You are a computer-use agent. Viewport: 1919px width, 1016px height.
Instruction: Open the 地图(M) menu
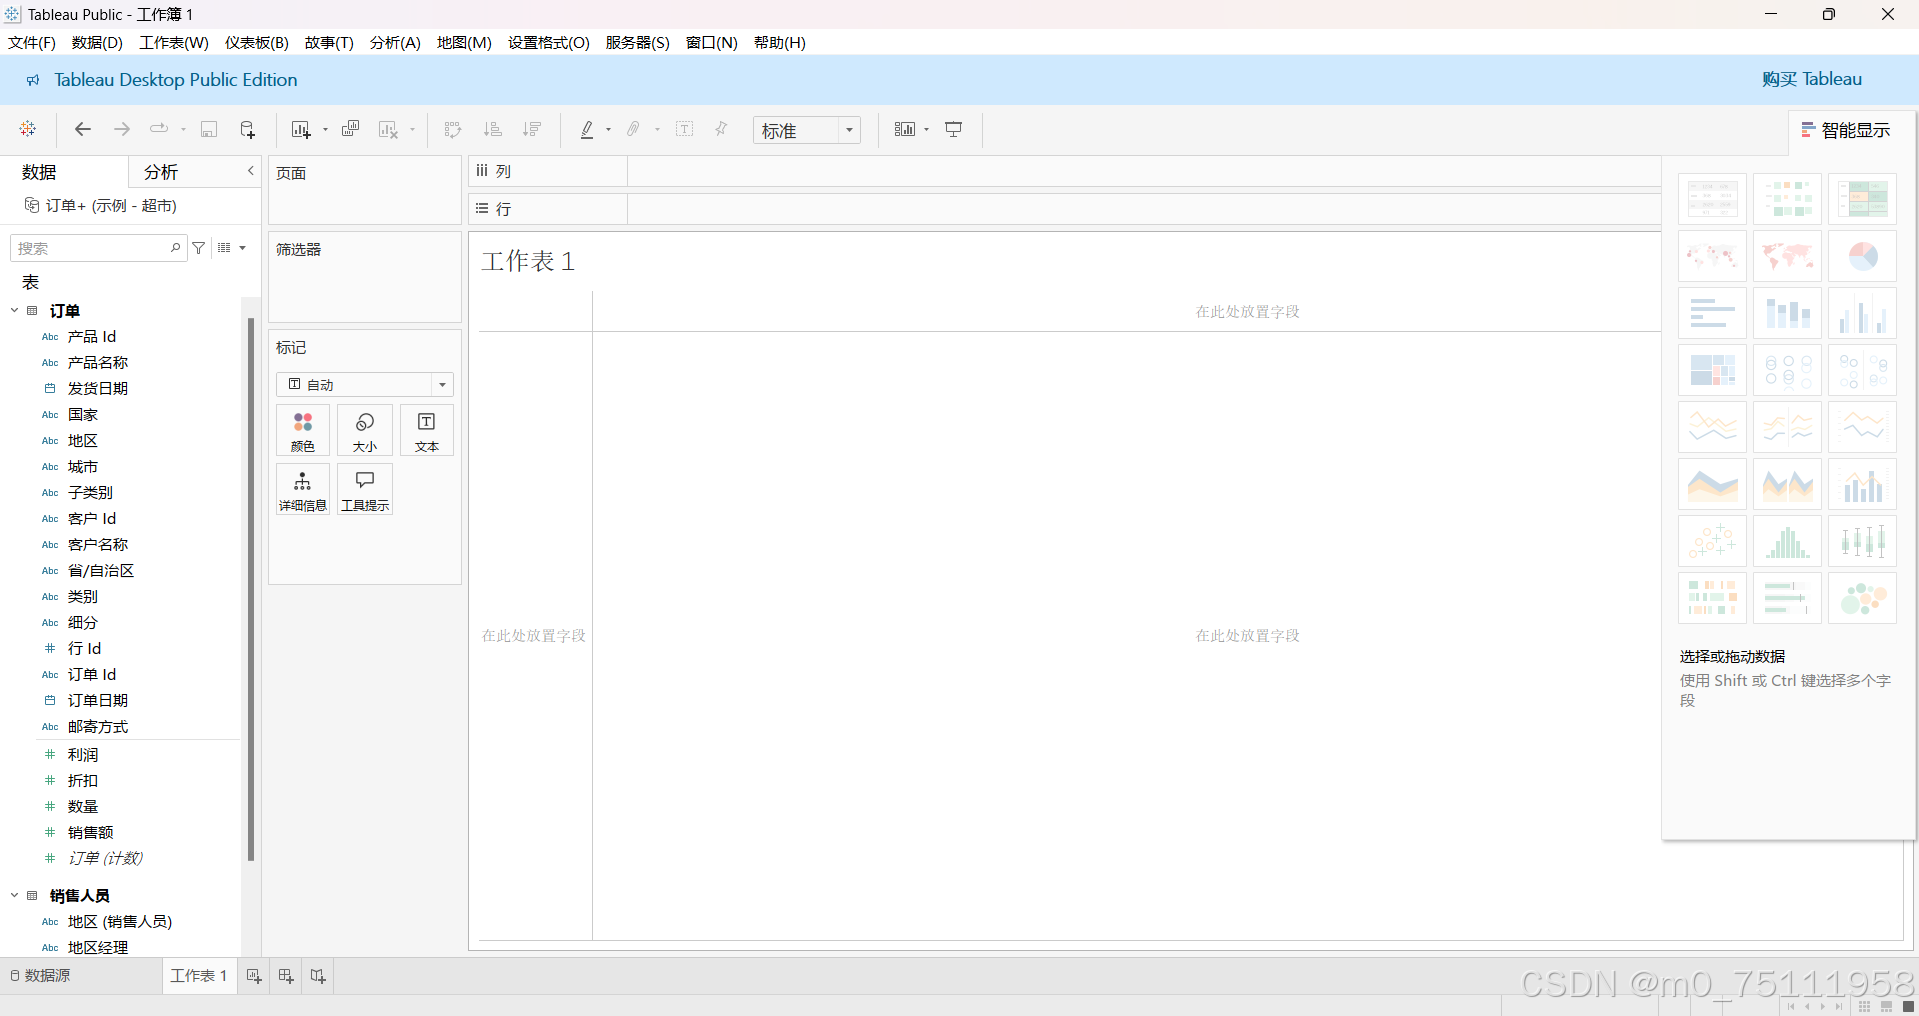tap(464, 43)
